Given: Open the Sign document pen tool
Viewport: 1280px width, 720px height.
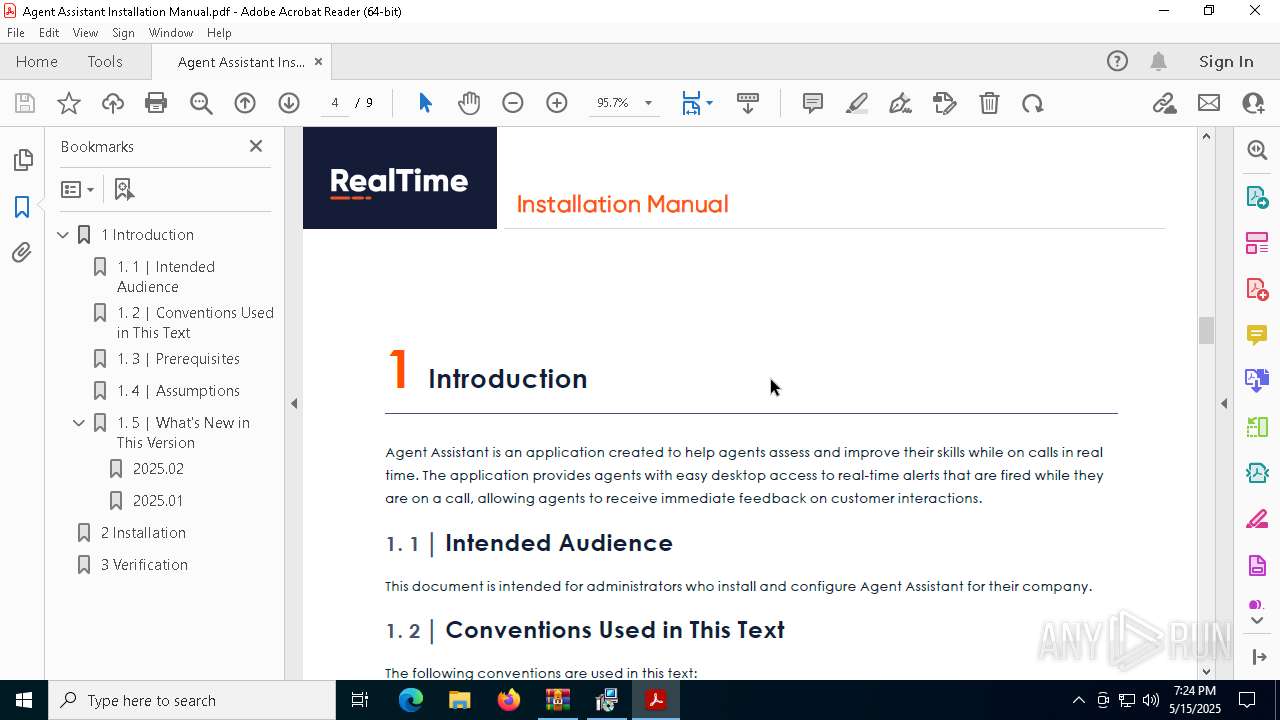Looking at the screenshot, I should [900, 103].
